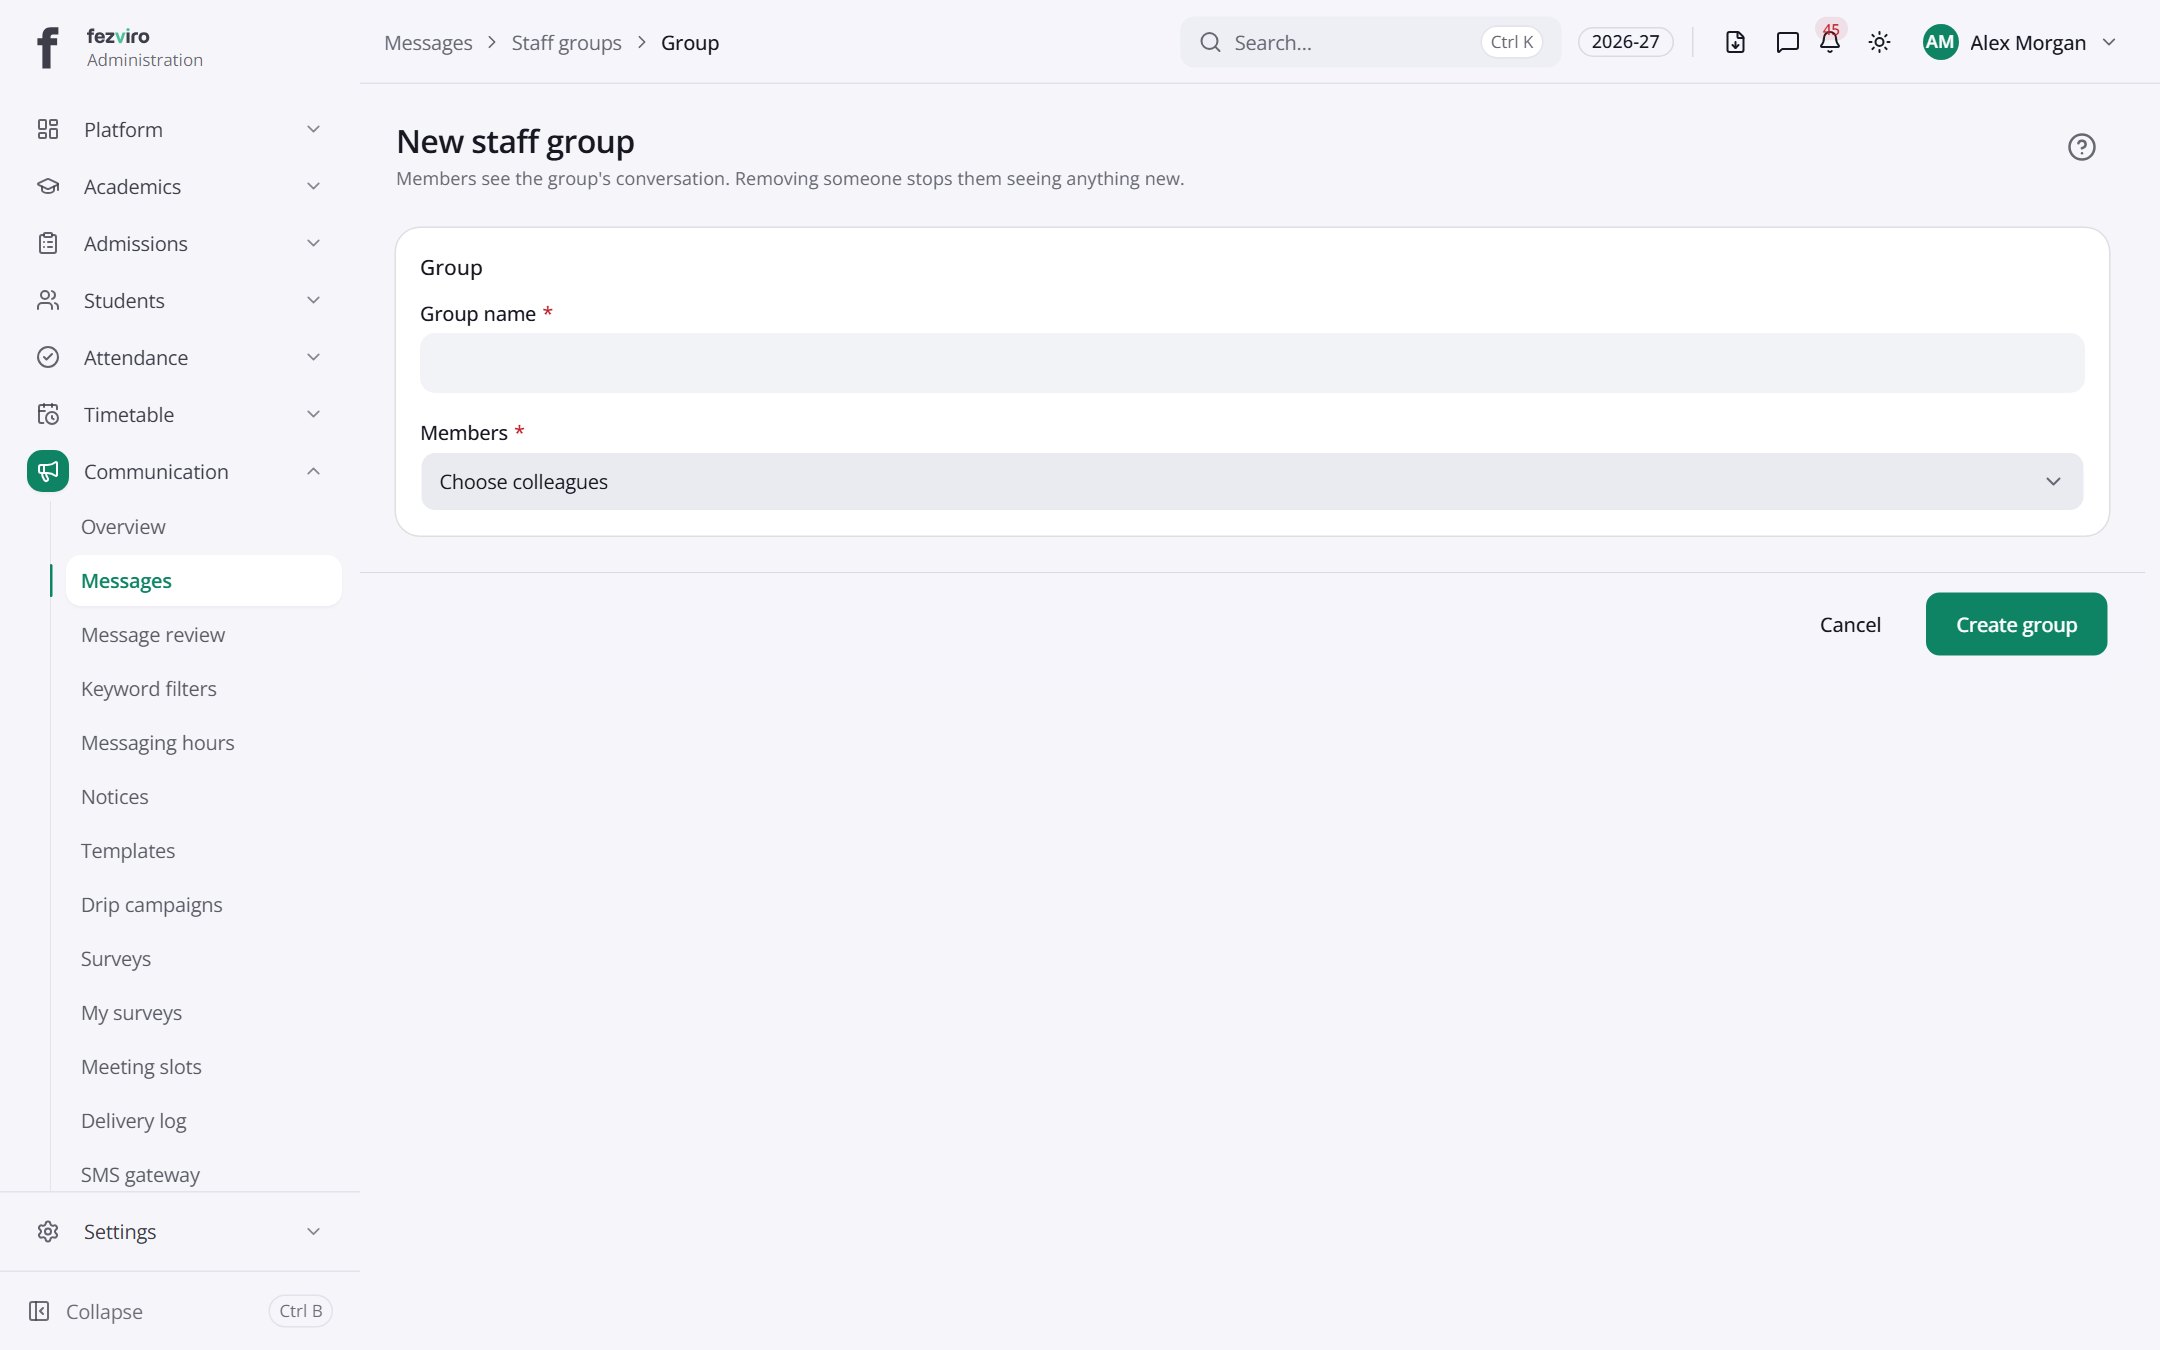
Task: Open Templates menu item
Action: click(x=128, y=850)
